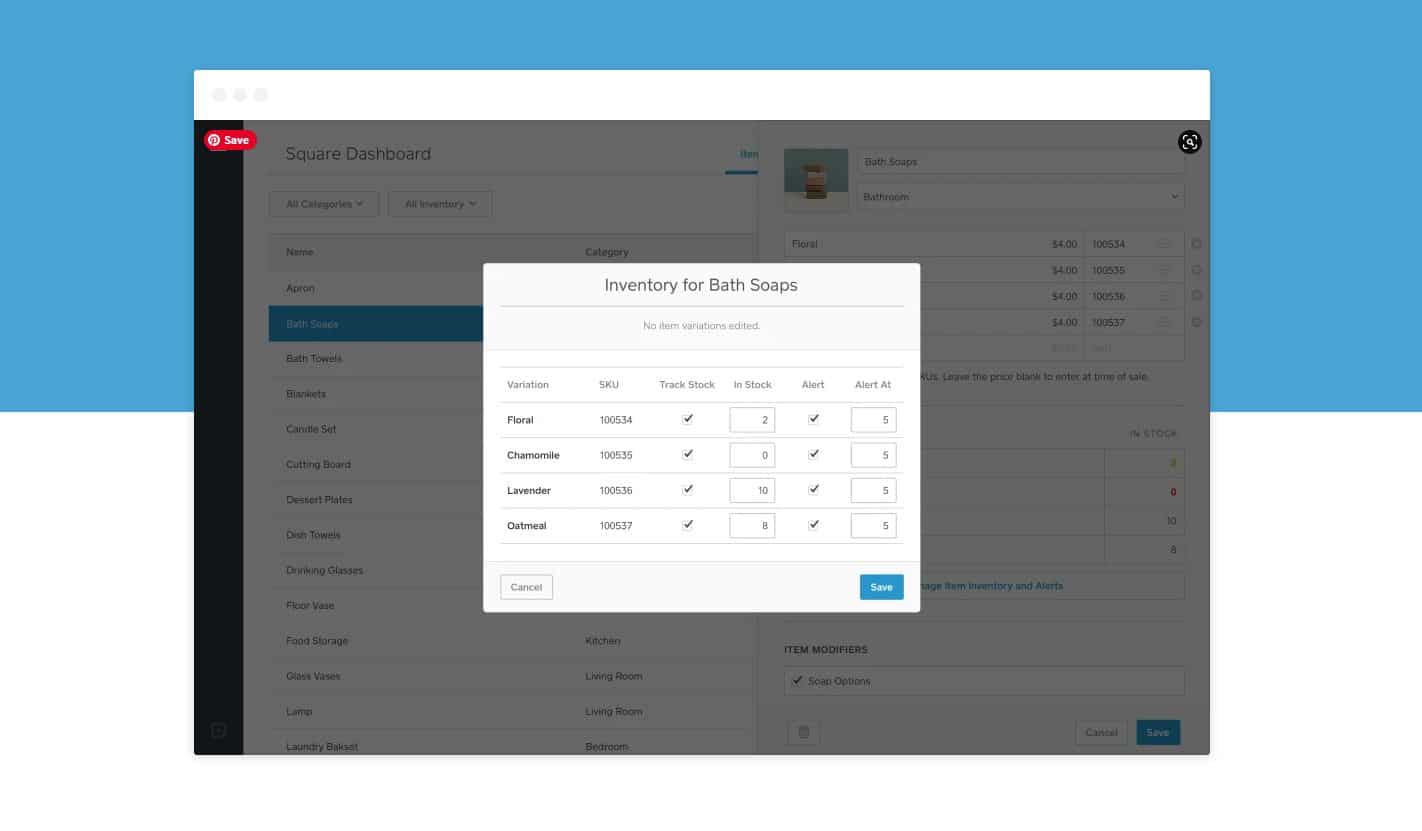Toggle Track Stock for Oatmeal
The image size is (1422, 831).
point(687,524)
